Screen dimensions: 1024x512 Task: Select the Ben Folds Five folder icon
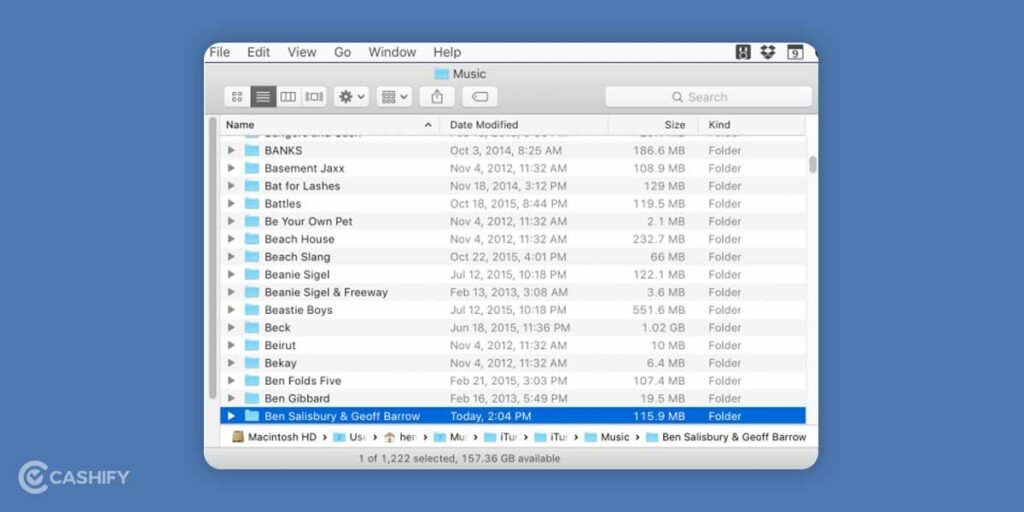coord(252,380)
